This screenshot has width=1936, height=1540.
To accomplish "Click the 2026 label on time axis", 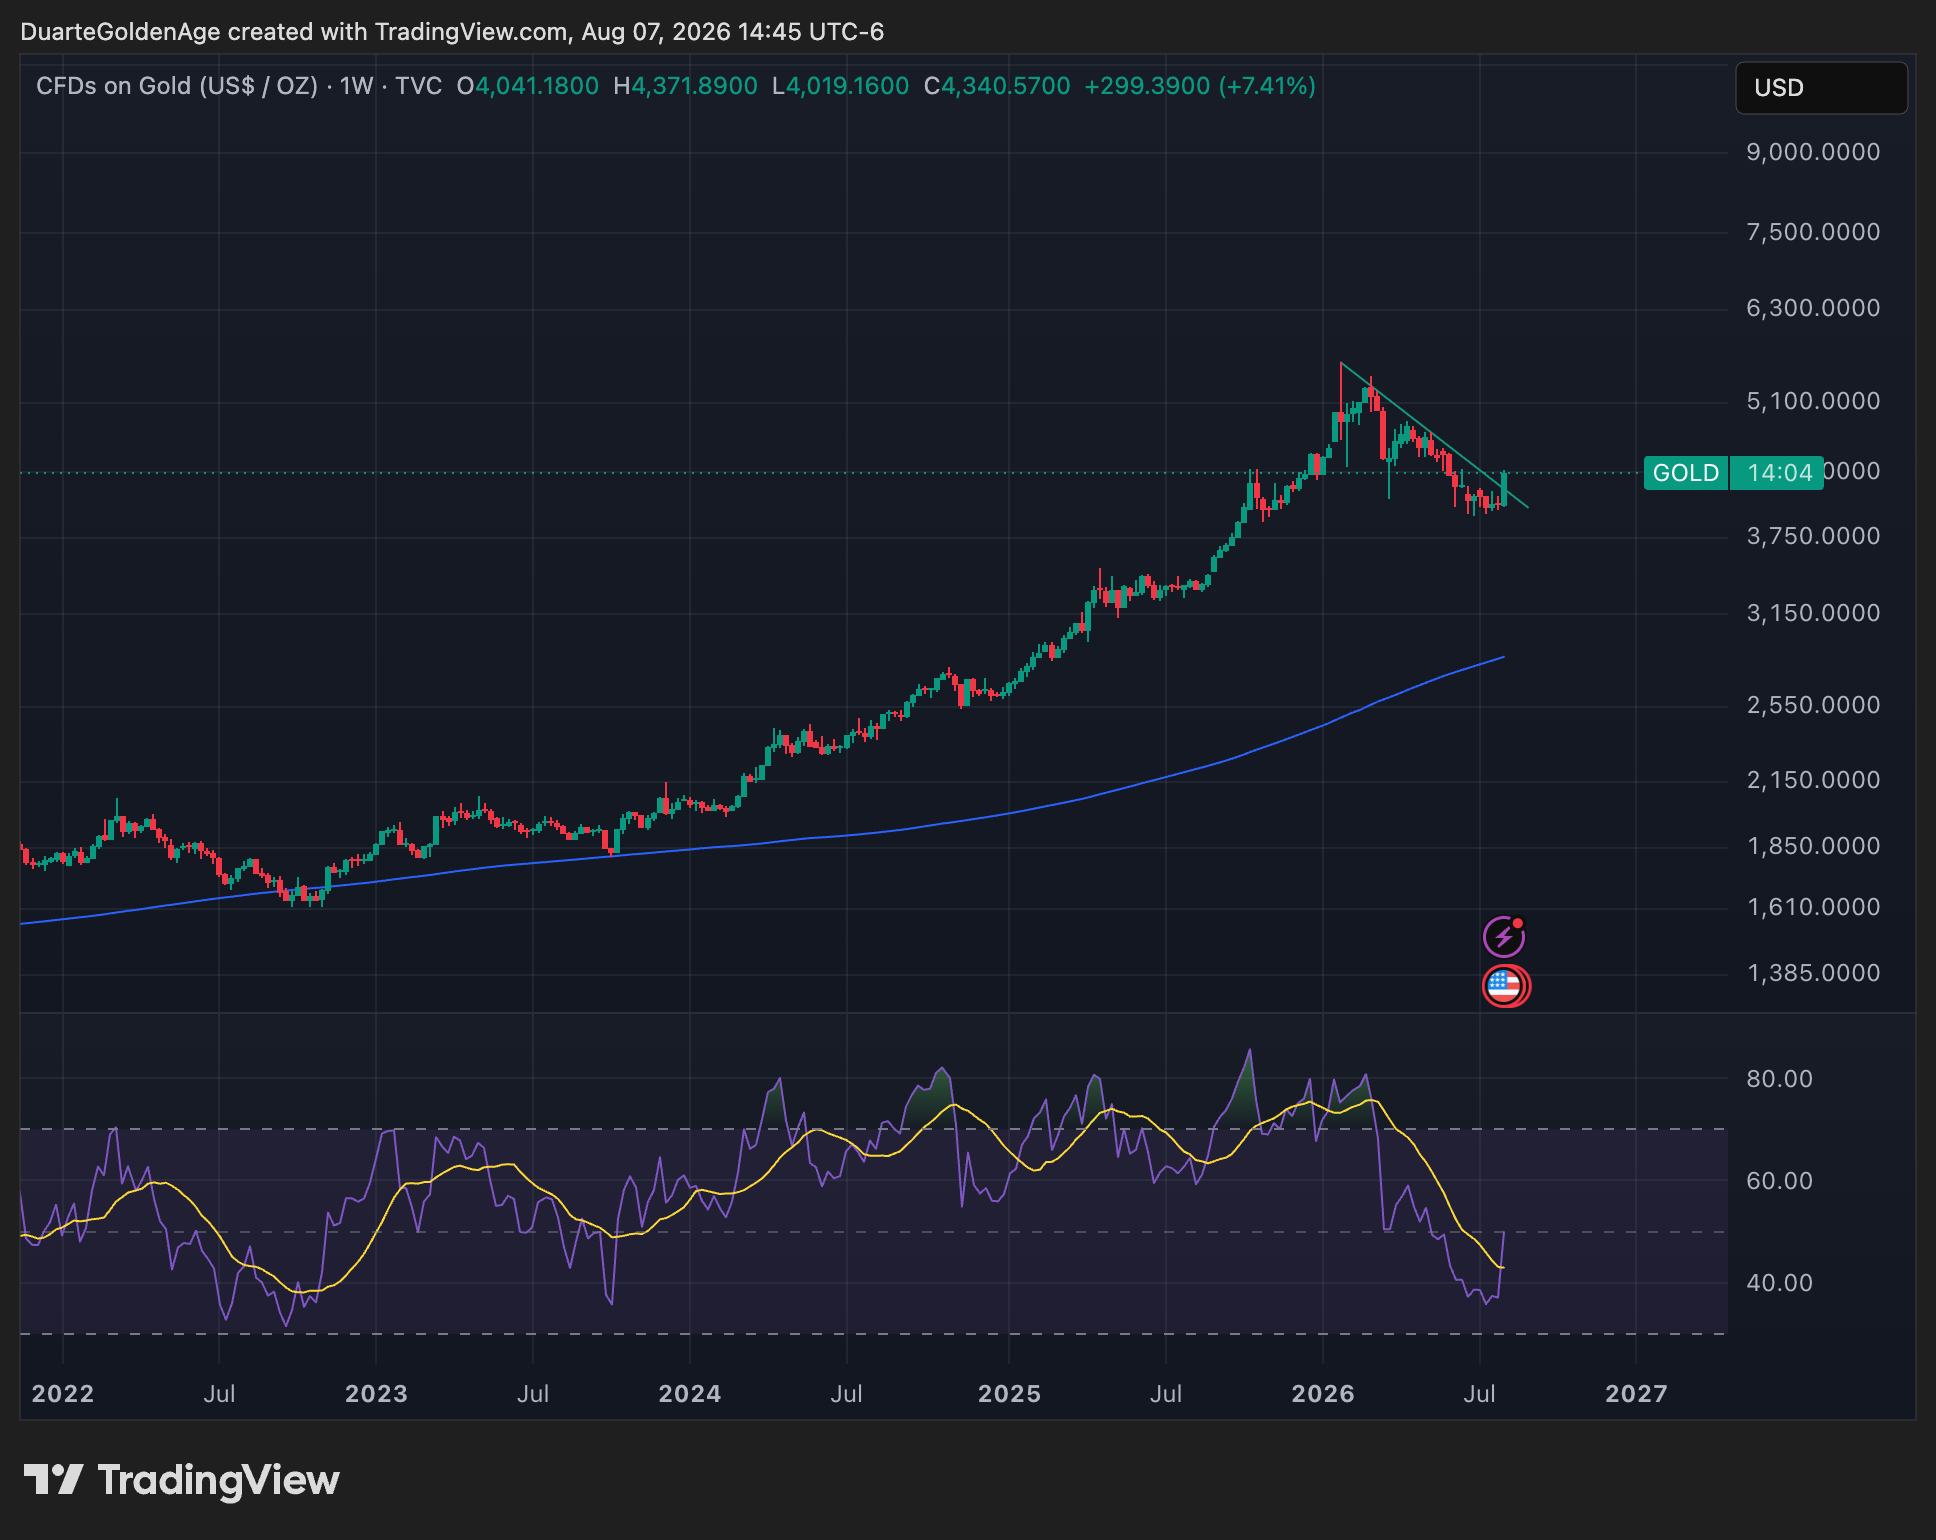I will (1323, 1394).
